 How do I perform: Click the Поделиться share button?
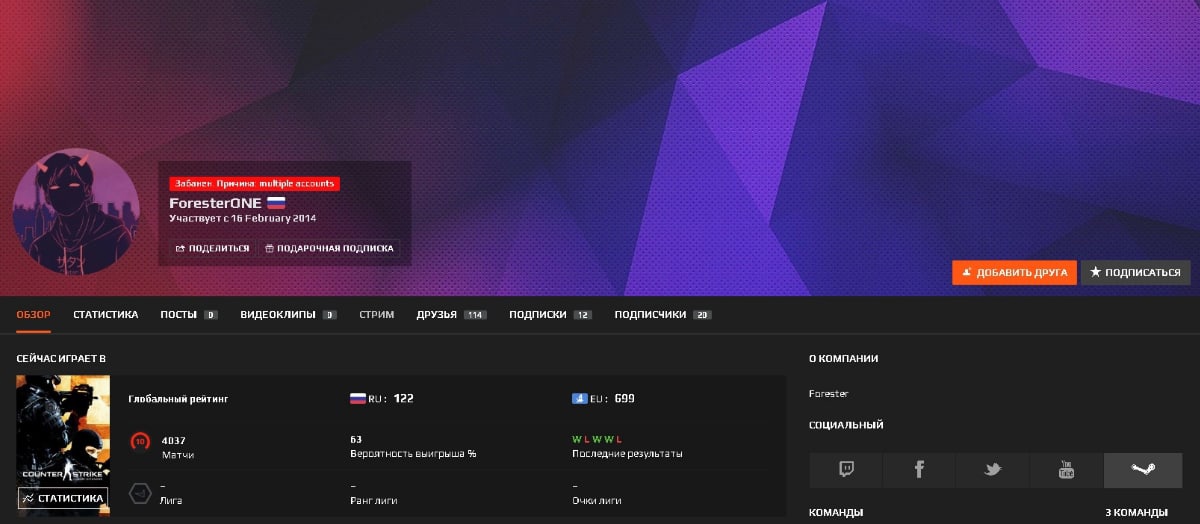tap(212, 248)
